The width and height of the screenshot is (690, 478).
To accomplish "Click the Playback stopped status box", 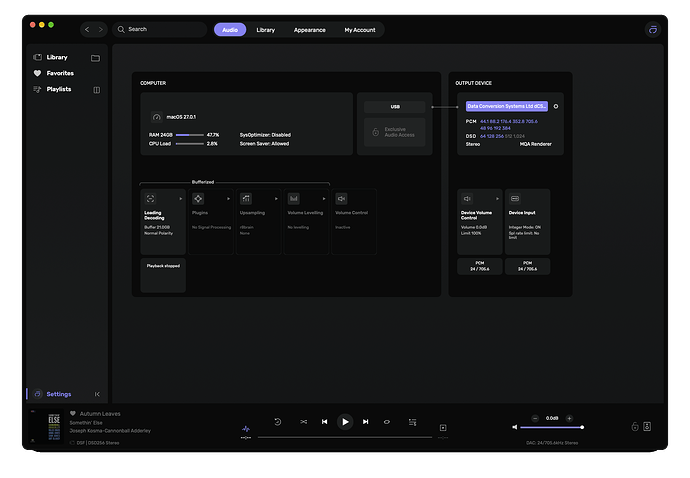I will pyautogui.click(x=163, y=276).
